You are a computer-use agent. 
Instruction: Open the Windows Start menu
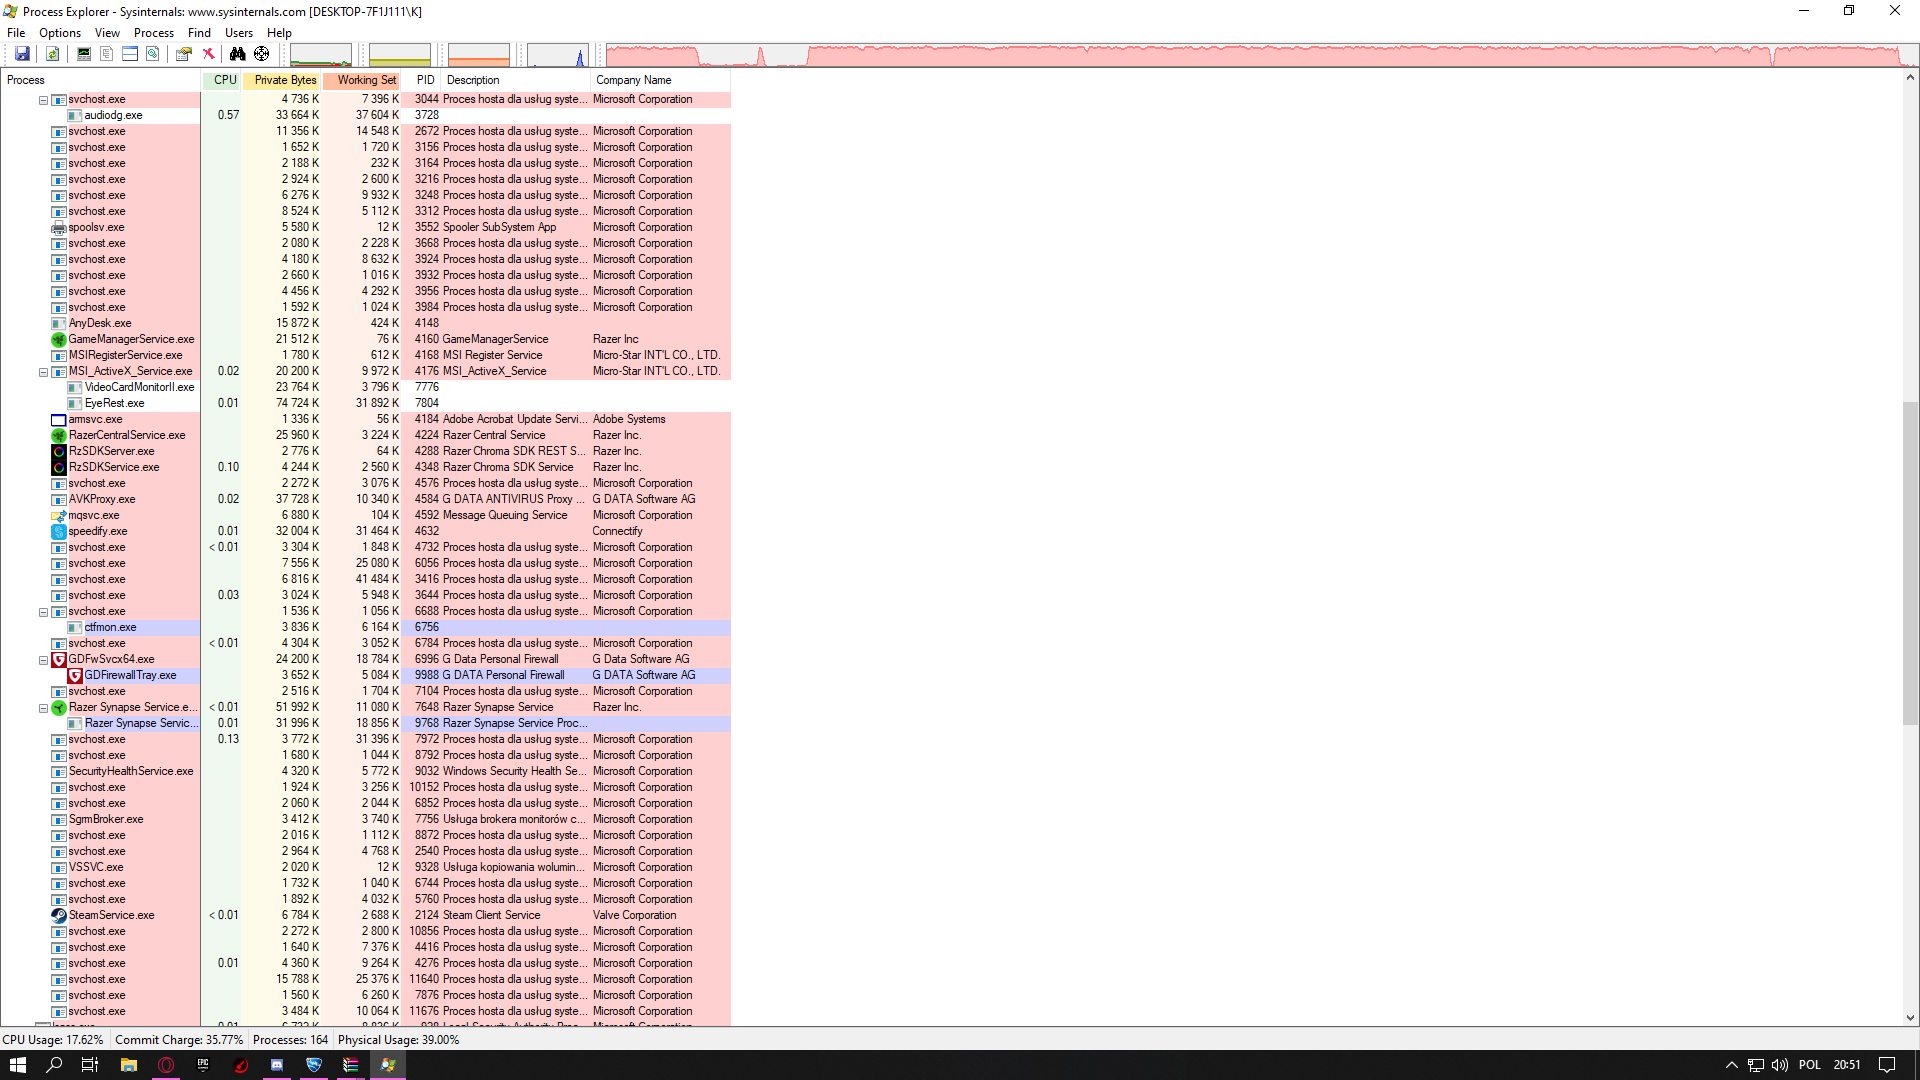[18, 1065]
